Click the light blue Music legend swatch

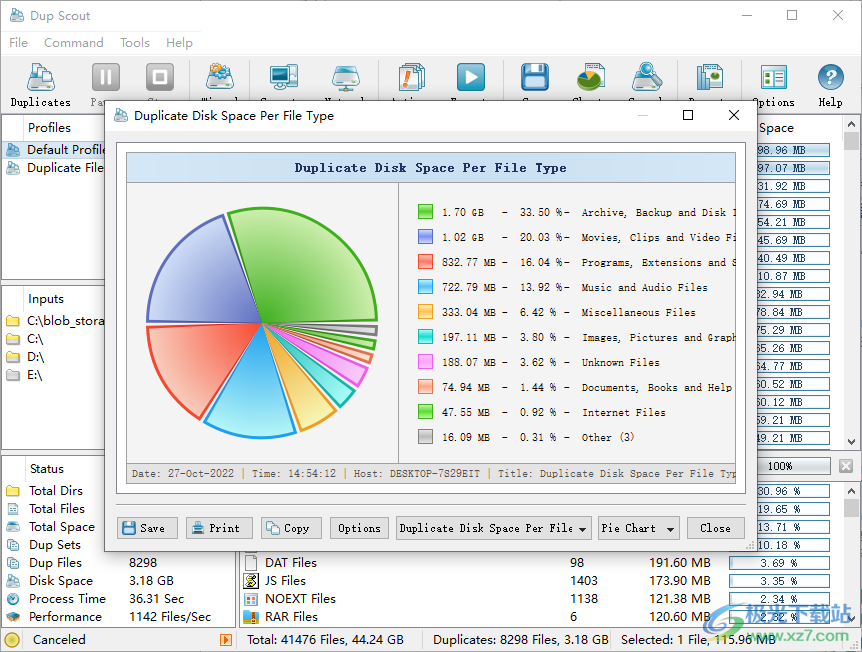[x=425, y=287]
